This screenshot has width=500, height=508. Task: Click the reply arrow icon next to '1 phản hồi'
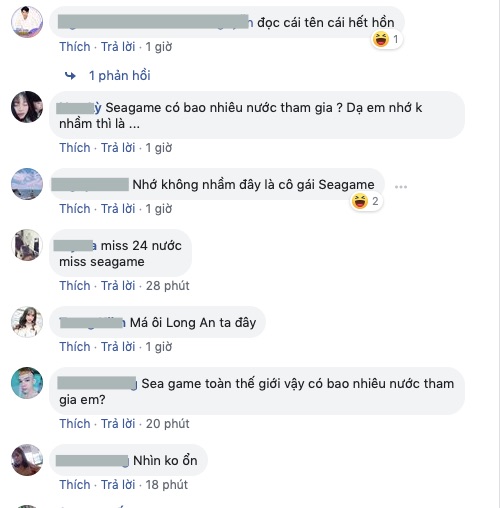(70, 76)
